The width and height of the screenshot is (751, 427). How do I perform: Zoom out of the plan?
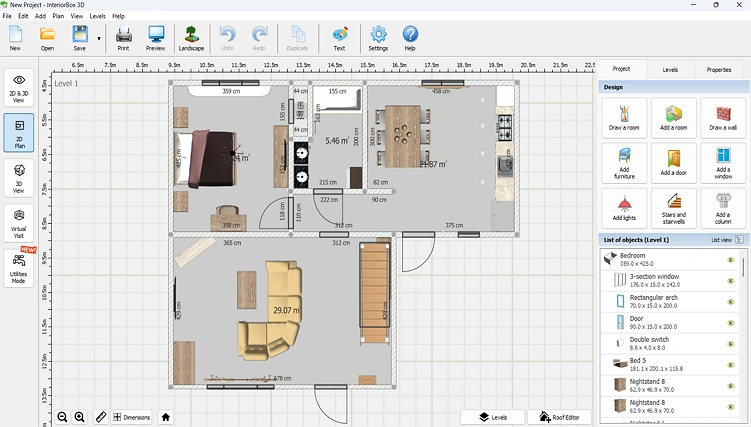tap(62, 417)
